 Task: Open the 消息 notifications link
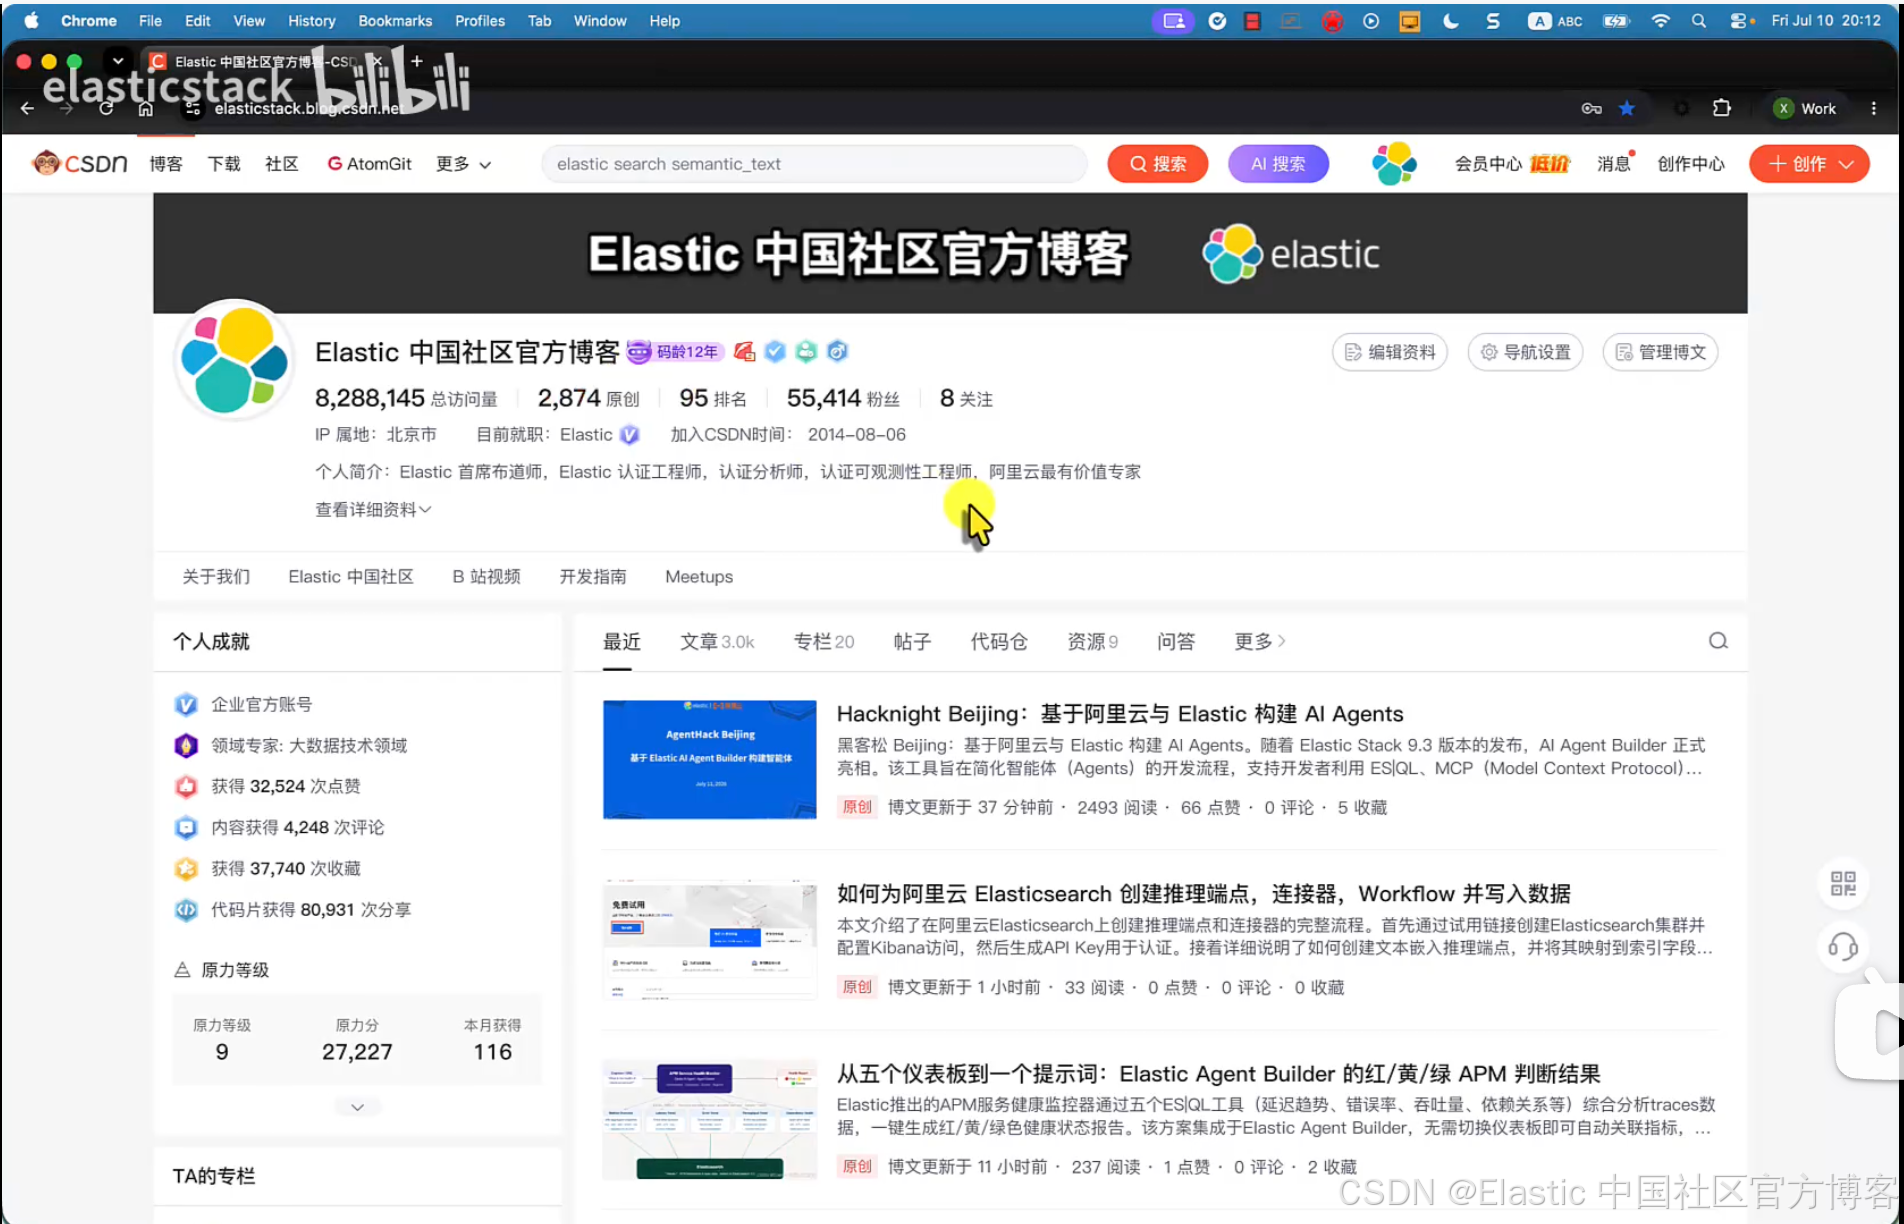[x=1614, y=164]
